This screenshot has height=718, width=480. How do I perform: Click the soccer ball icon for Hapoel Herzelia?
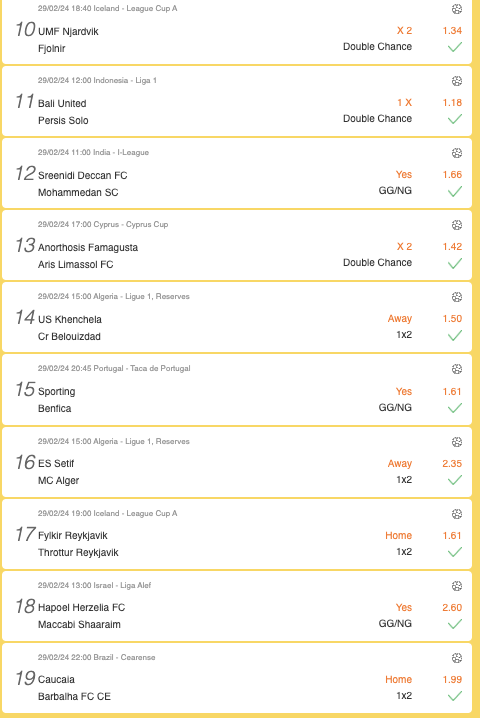(457, 586)
